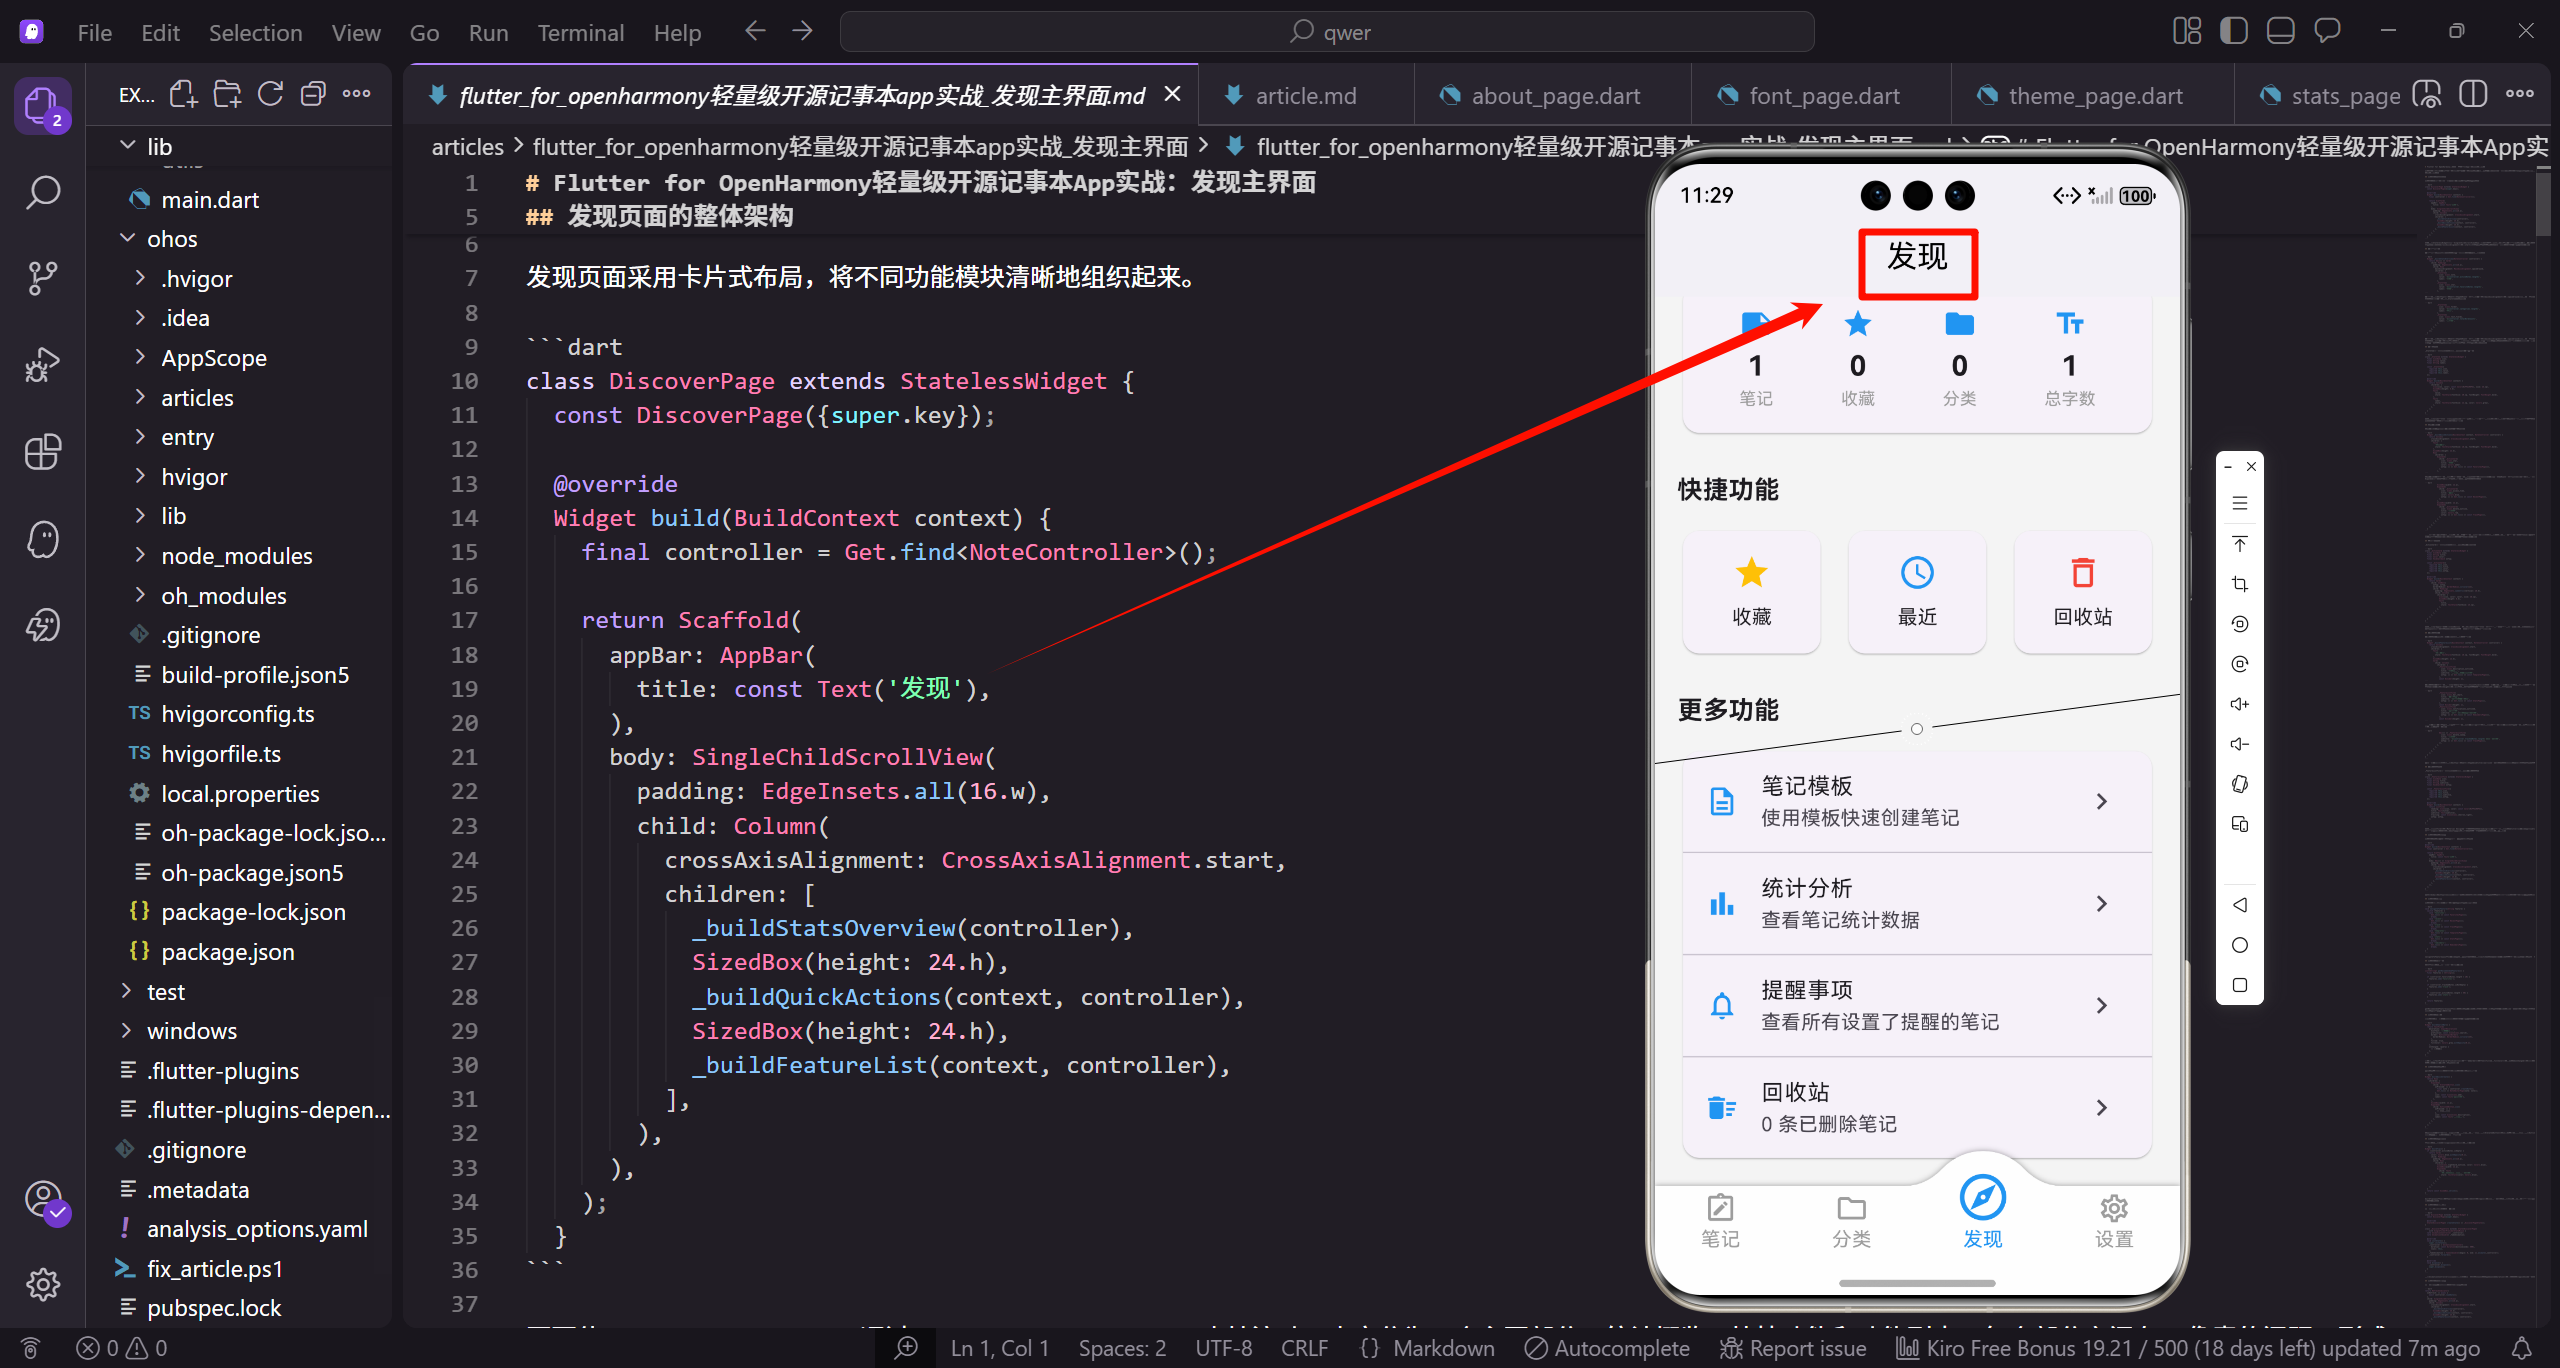The height and width of the screenshot is (1368, 2560).
Task: Increase device volume with the volume-up icon
Action: (x=2240, y=702)
